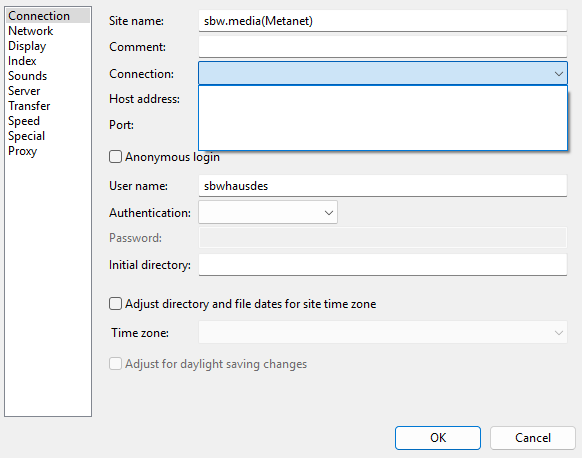Click the Initial directory input field
Screen dimensions: 582x458
383,265
